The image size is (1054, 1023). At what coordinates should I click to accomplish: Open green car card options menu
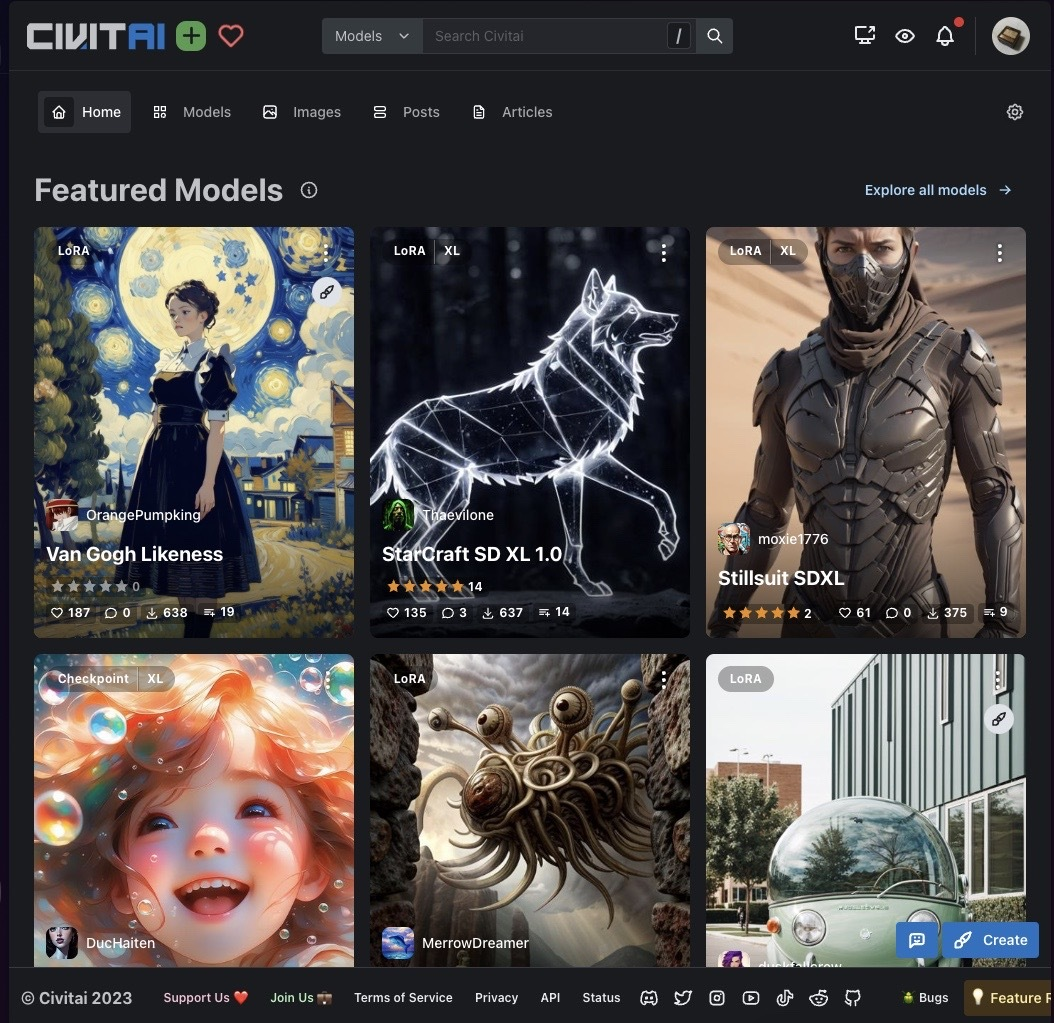point(998,680)
